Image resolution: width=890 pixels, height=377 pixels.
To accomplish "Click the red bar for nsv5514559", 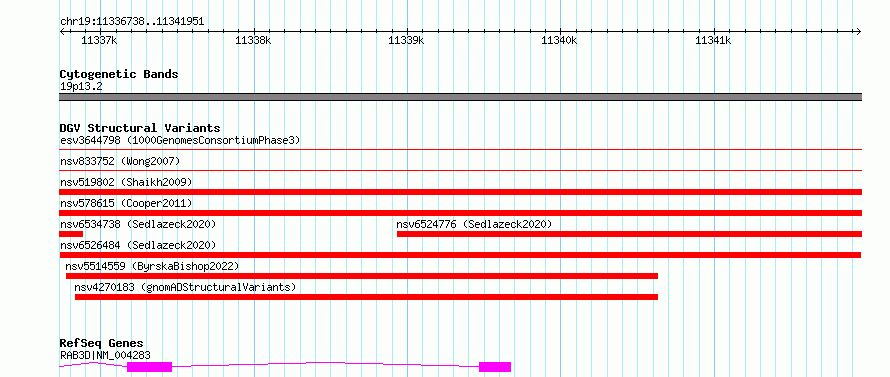I will pos(362,276).
